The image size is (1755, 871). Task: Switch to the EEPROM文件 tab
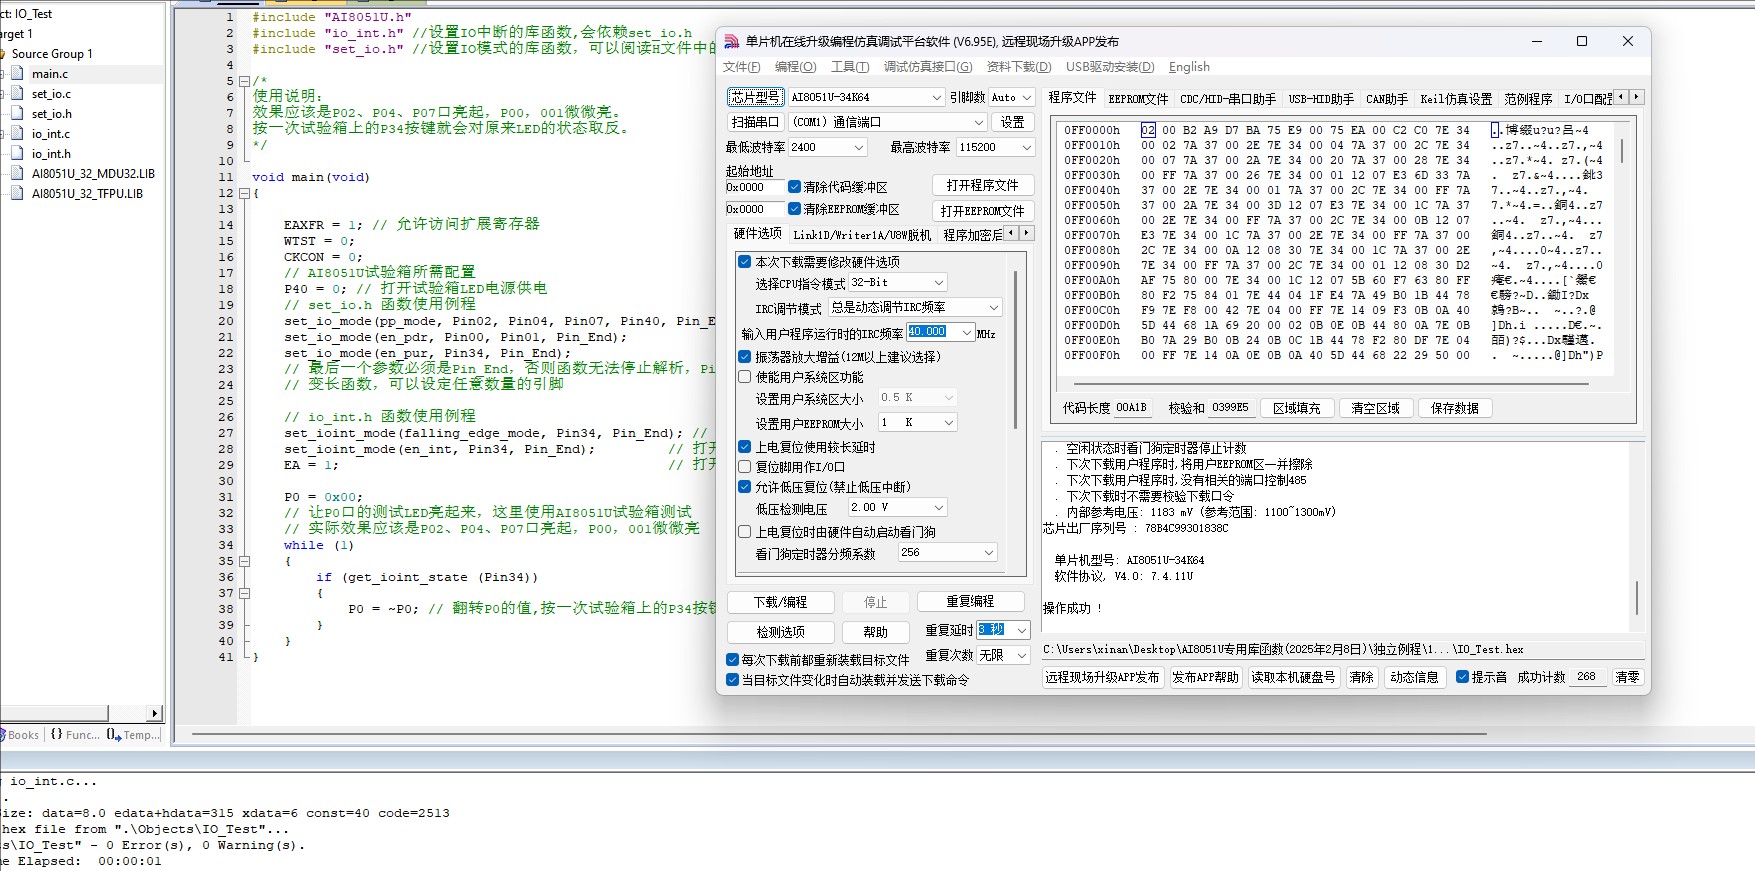[1138, 98]
